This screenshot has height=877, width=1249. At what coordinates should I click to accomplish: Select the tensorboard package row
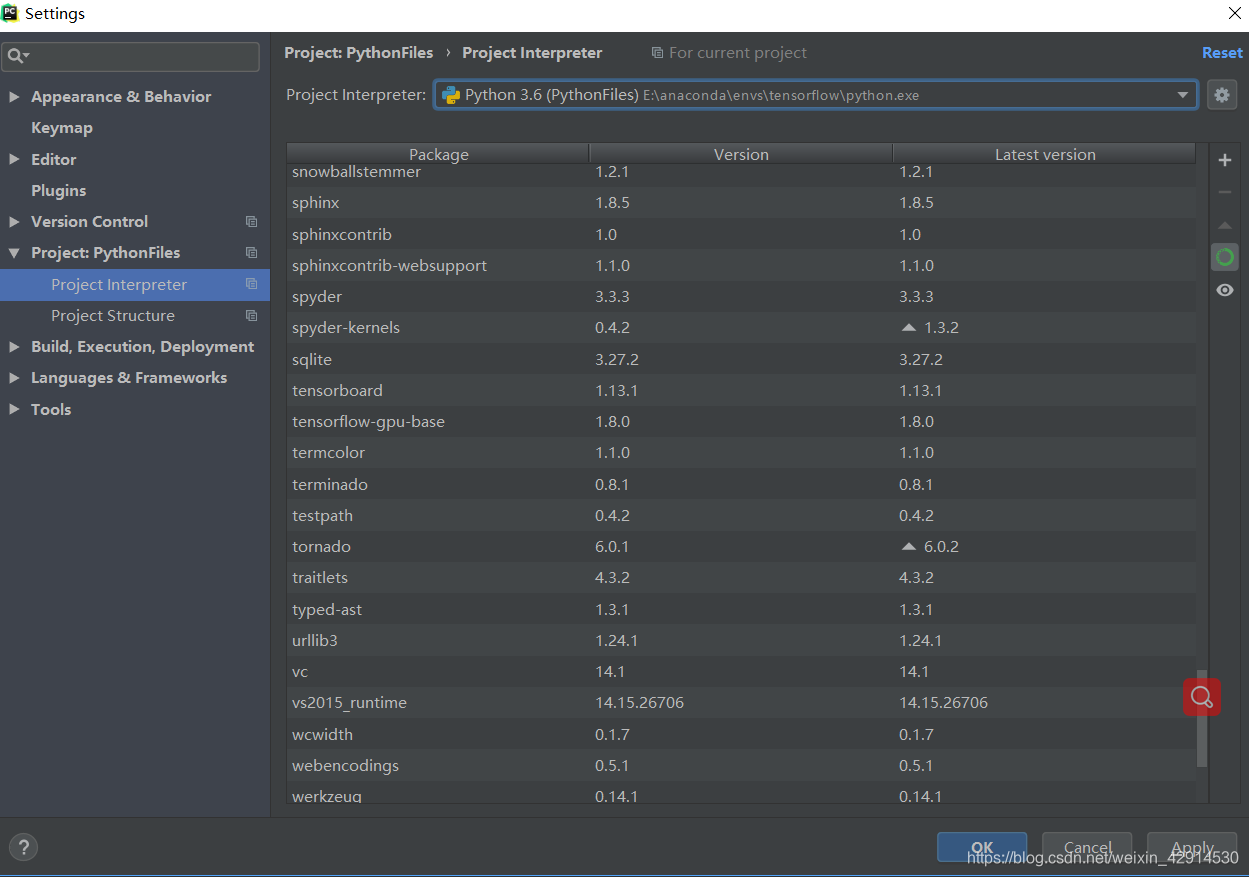coord(741,390)
